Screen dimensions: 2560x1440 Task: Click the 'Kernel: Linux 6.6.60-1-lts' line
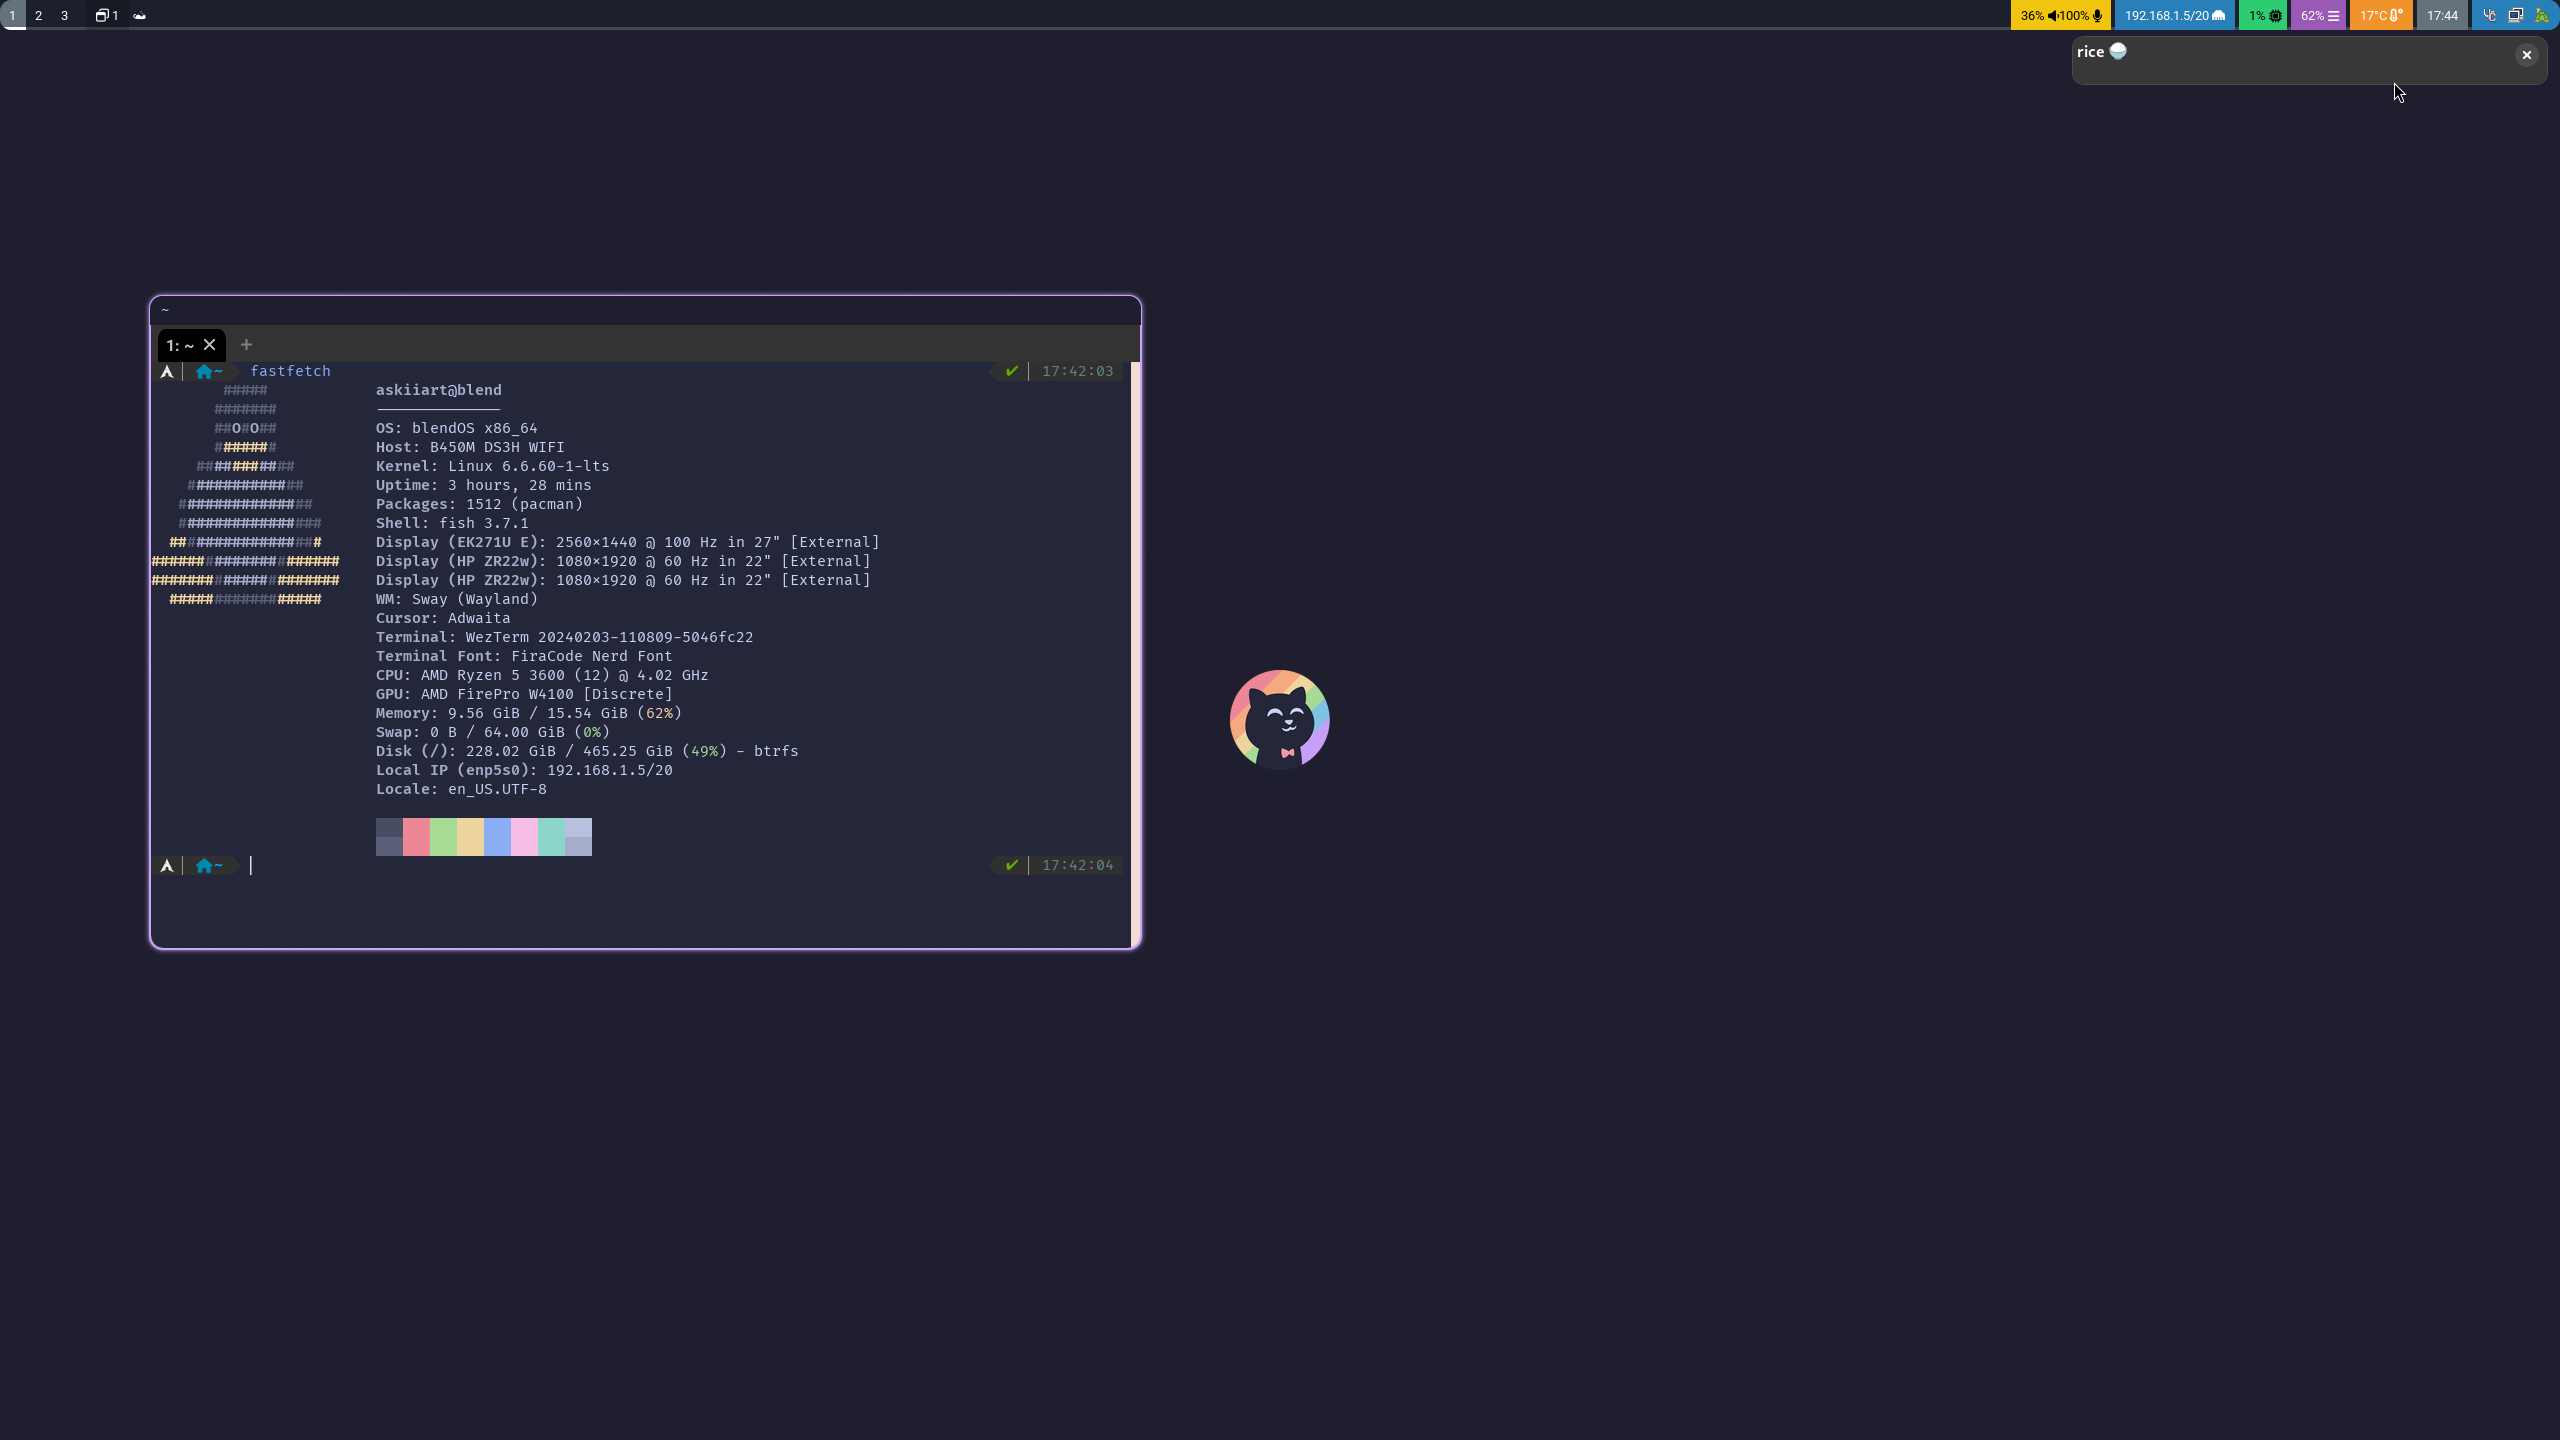493,466
